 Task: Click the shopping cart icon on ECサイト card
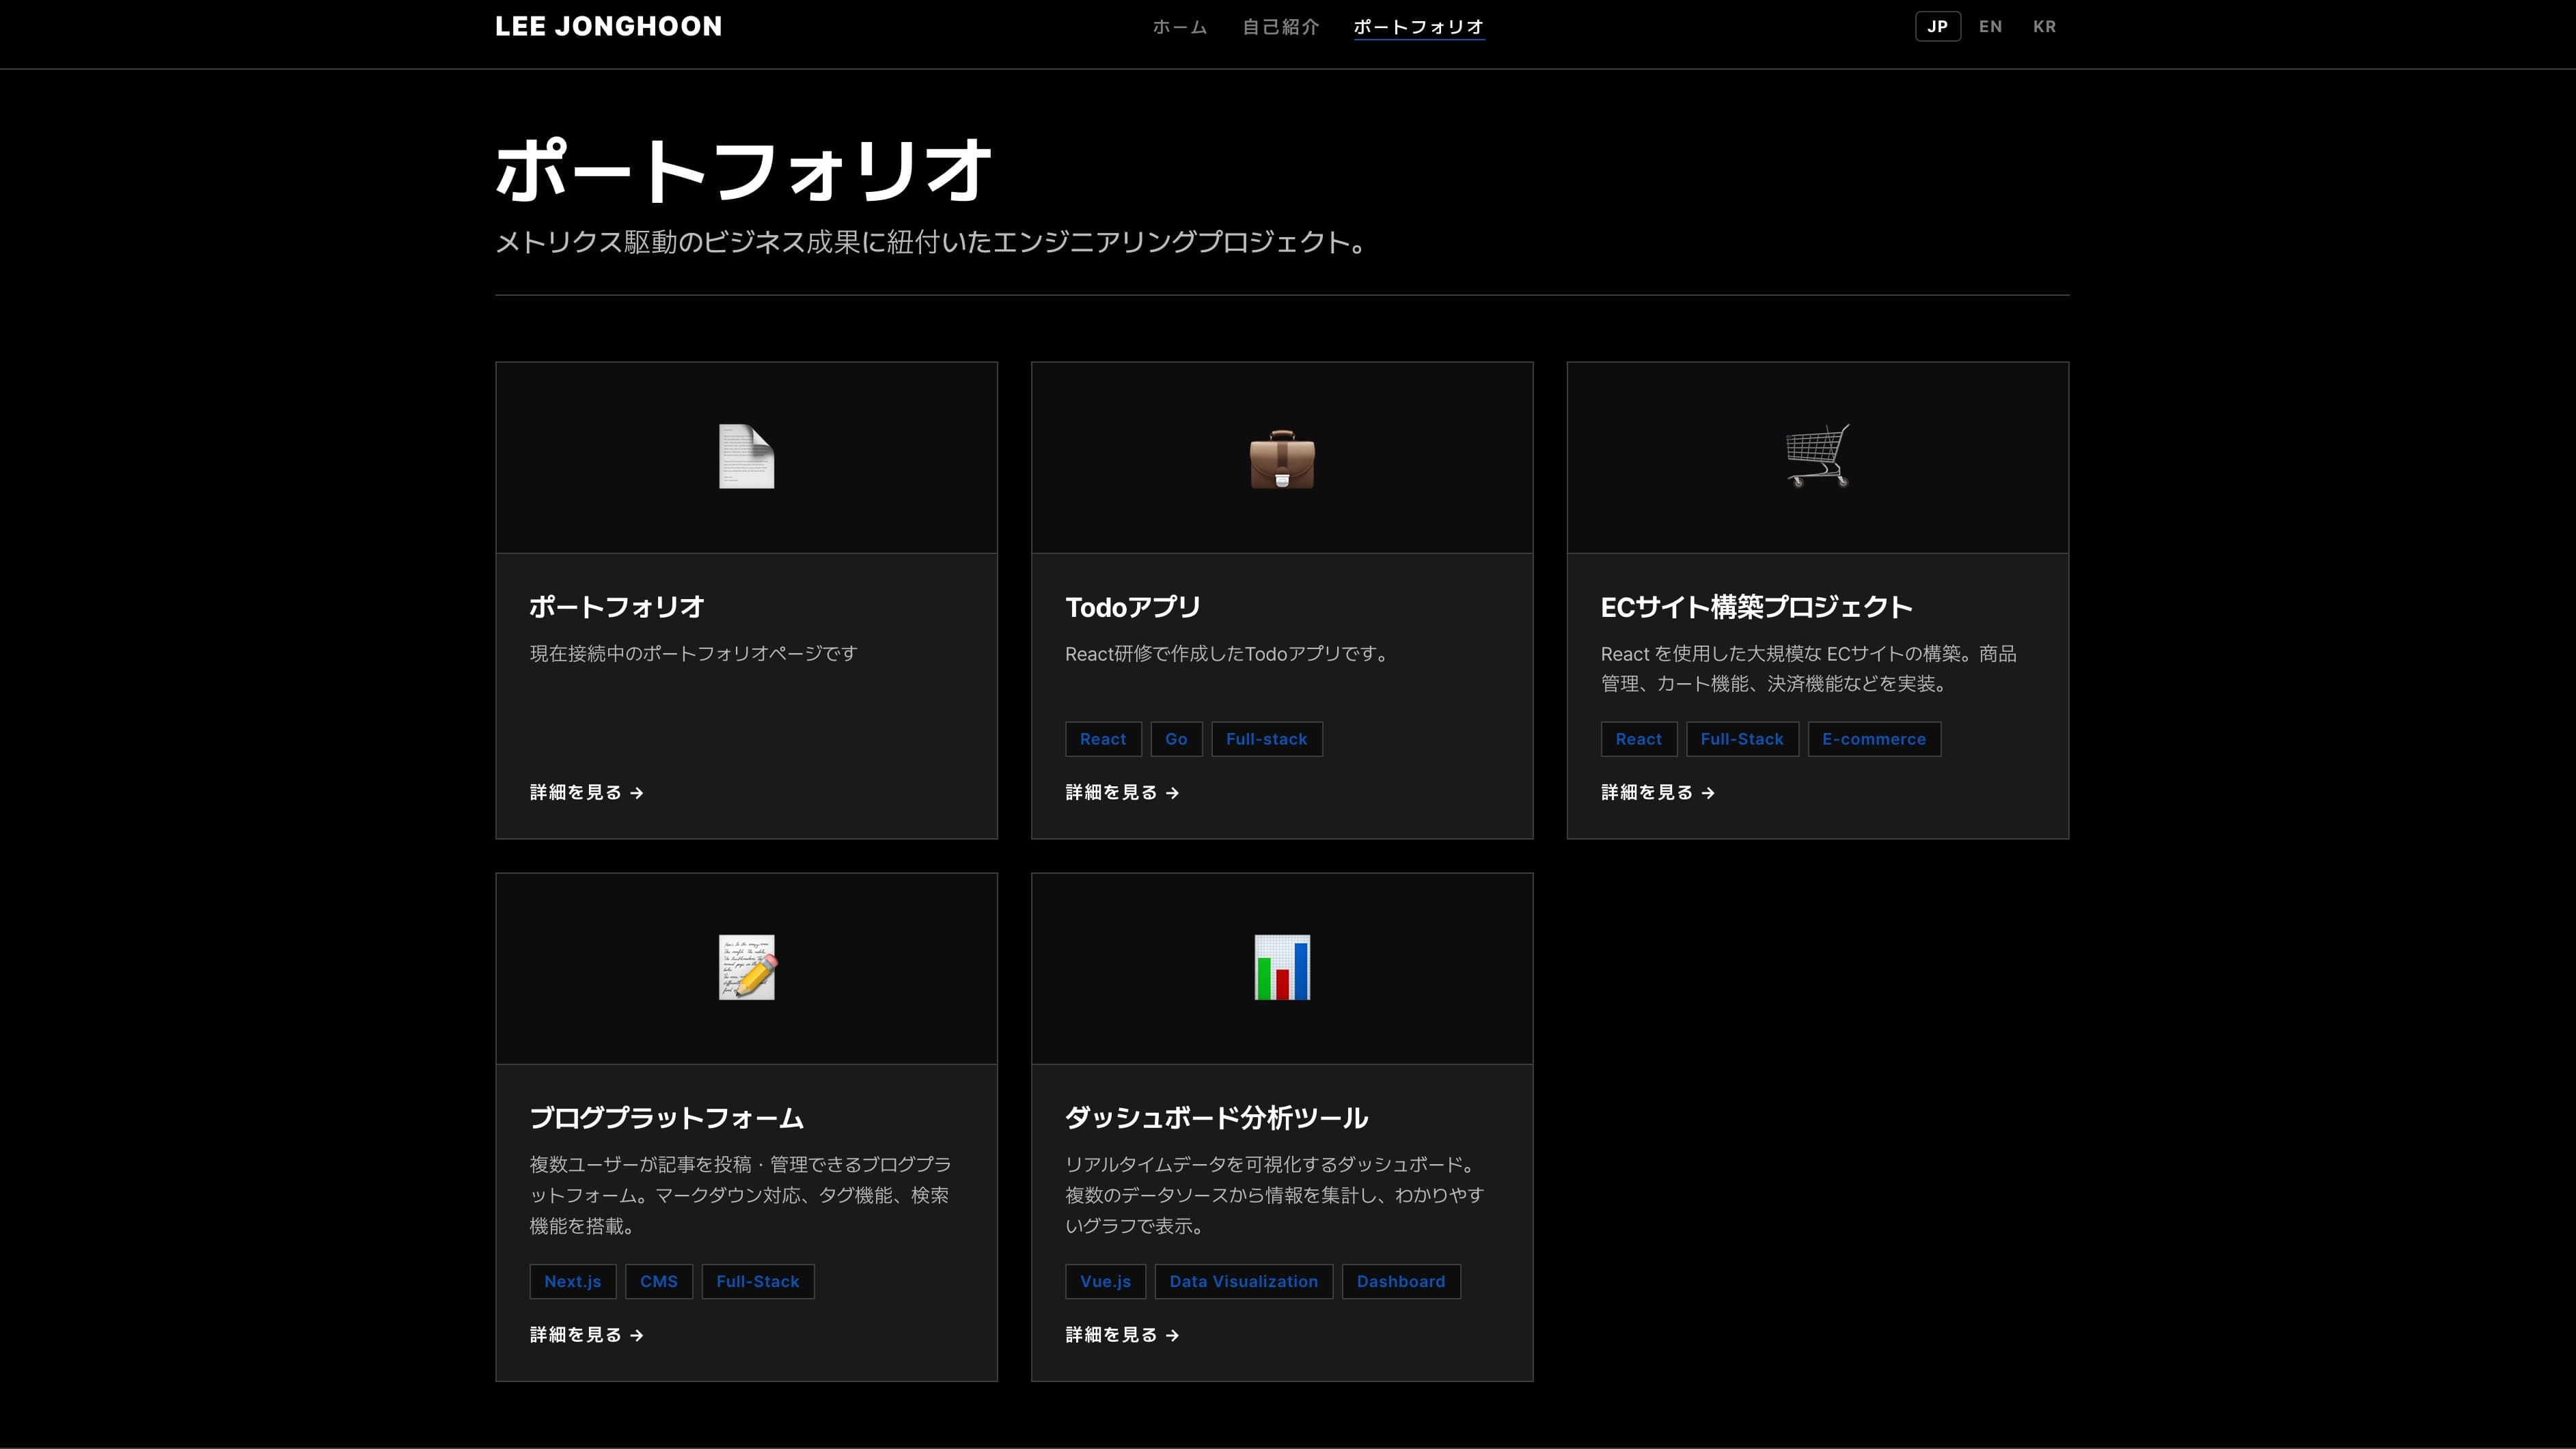[x=1817, y=456]
